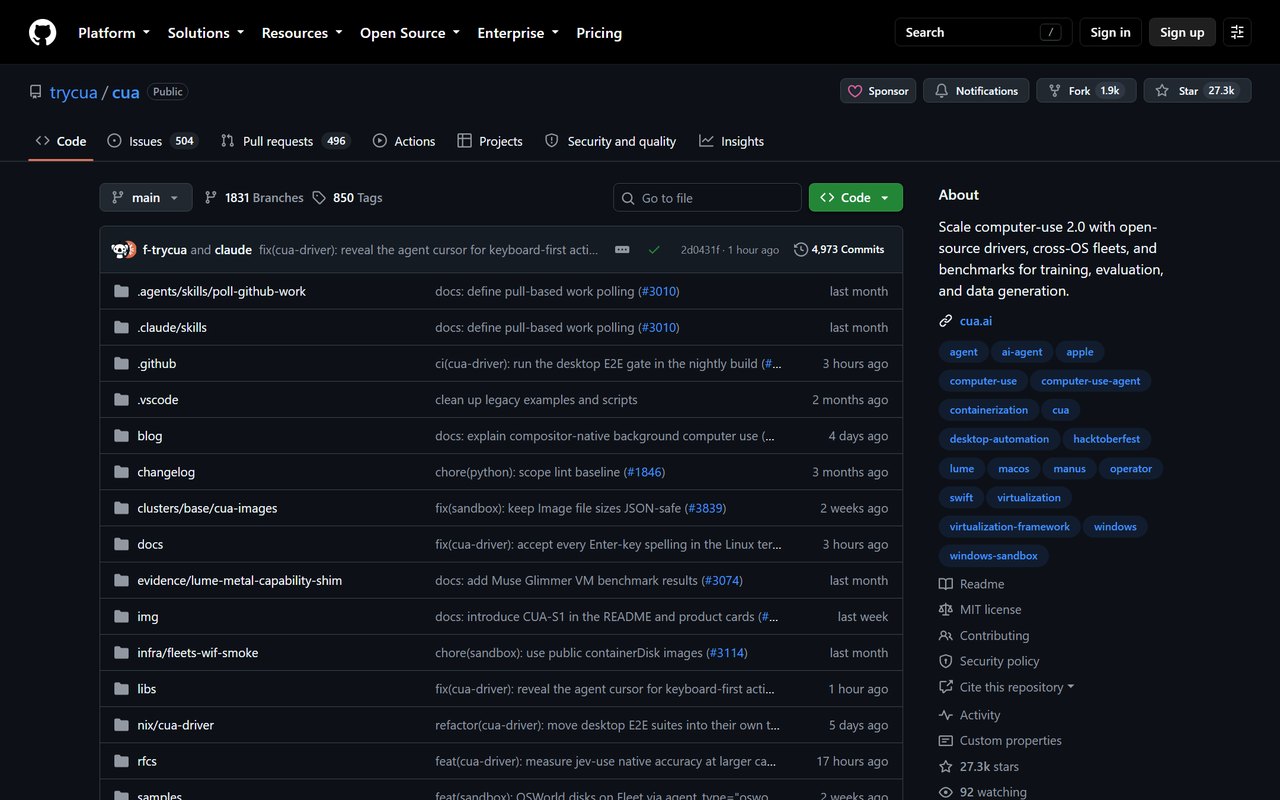Image resolution: width=1280 pixels, height=800 pixels.
Task: Open the Solutions dropdown menu
Action: tap(206, 33)
